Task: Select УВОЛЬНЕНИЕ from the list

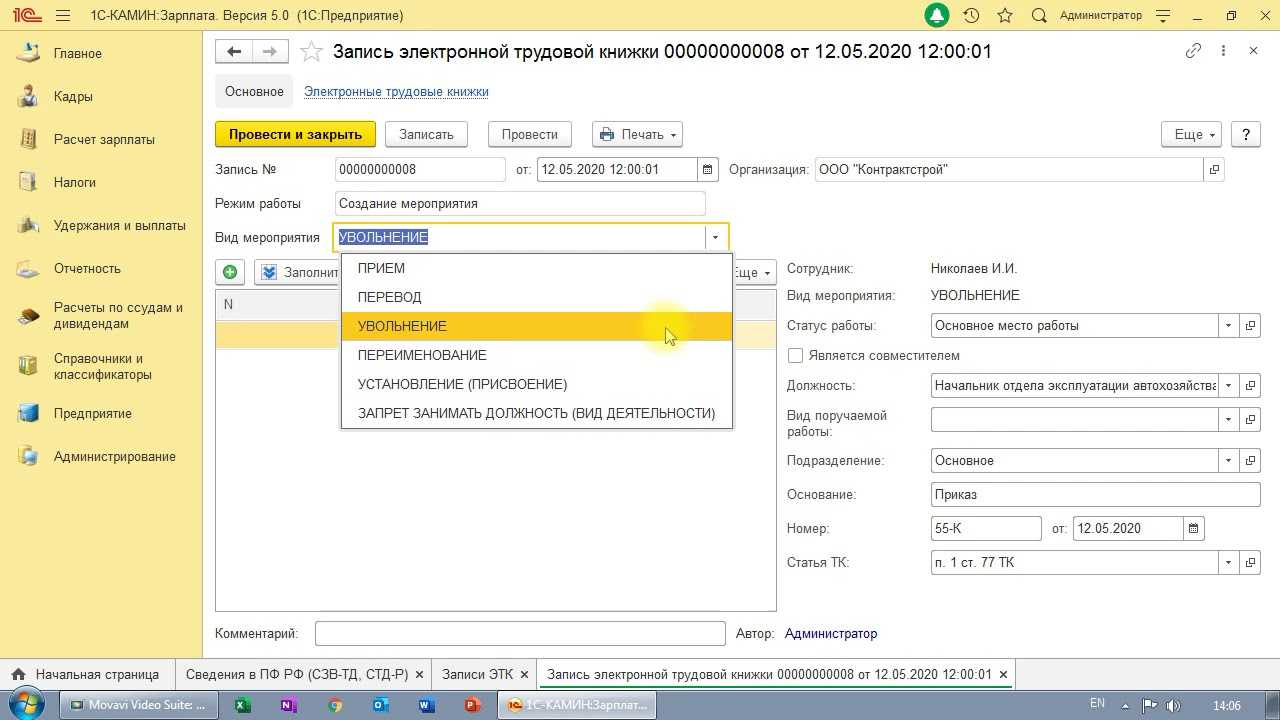Action: 537,327
